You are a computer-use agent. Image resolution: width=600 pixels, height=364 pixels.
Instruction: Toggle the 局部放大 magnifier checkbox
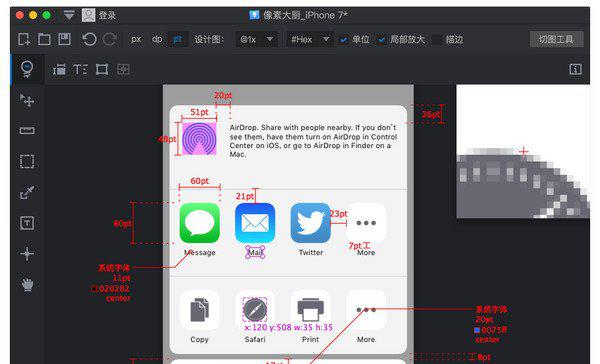(x=382, y=40)
